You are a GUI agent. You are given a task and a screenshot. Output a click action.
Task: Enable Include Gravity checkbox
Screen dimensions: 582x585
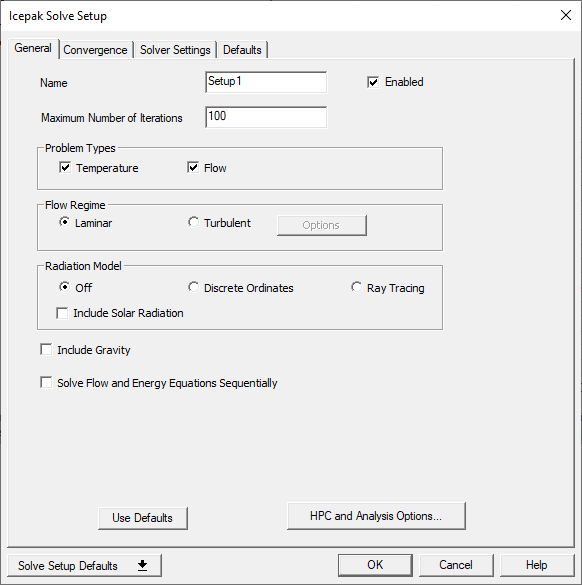[46, 350]
